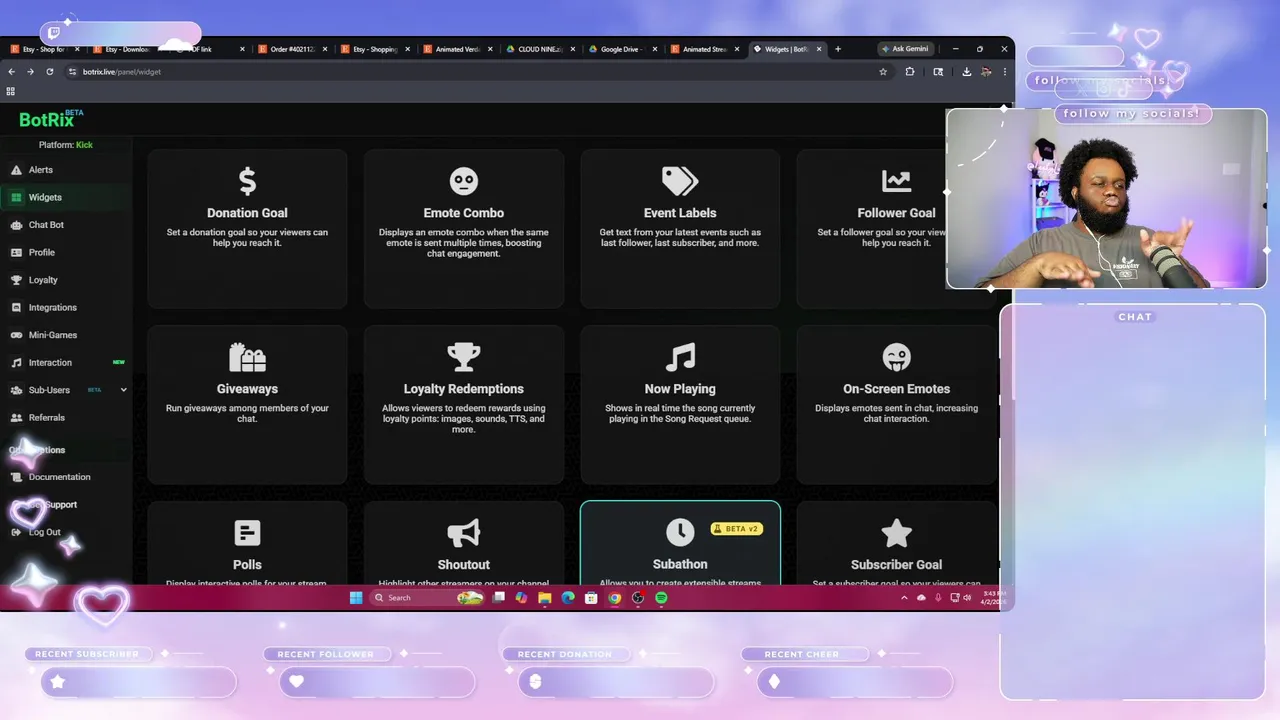
Task: Click the Shoutout megaphone icon
Action: [464, 533]
